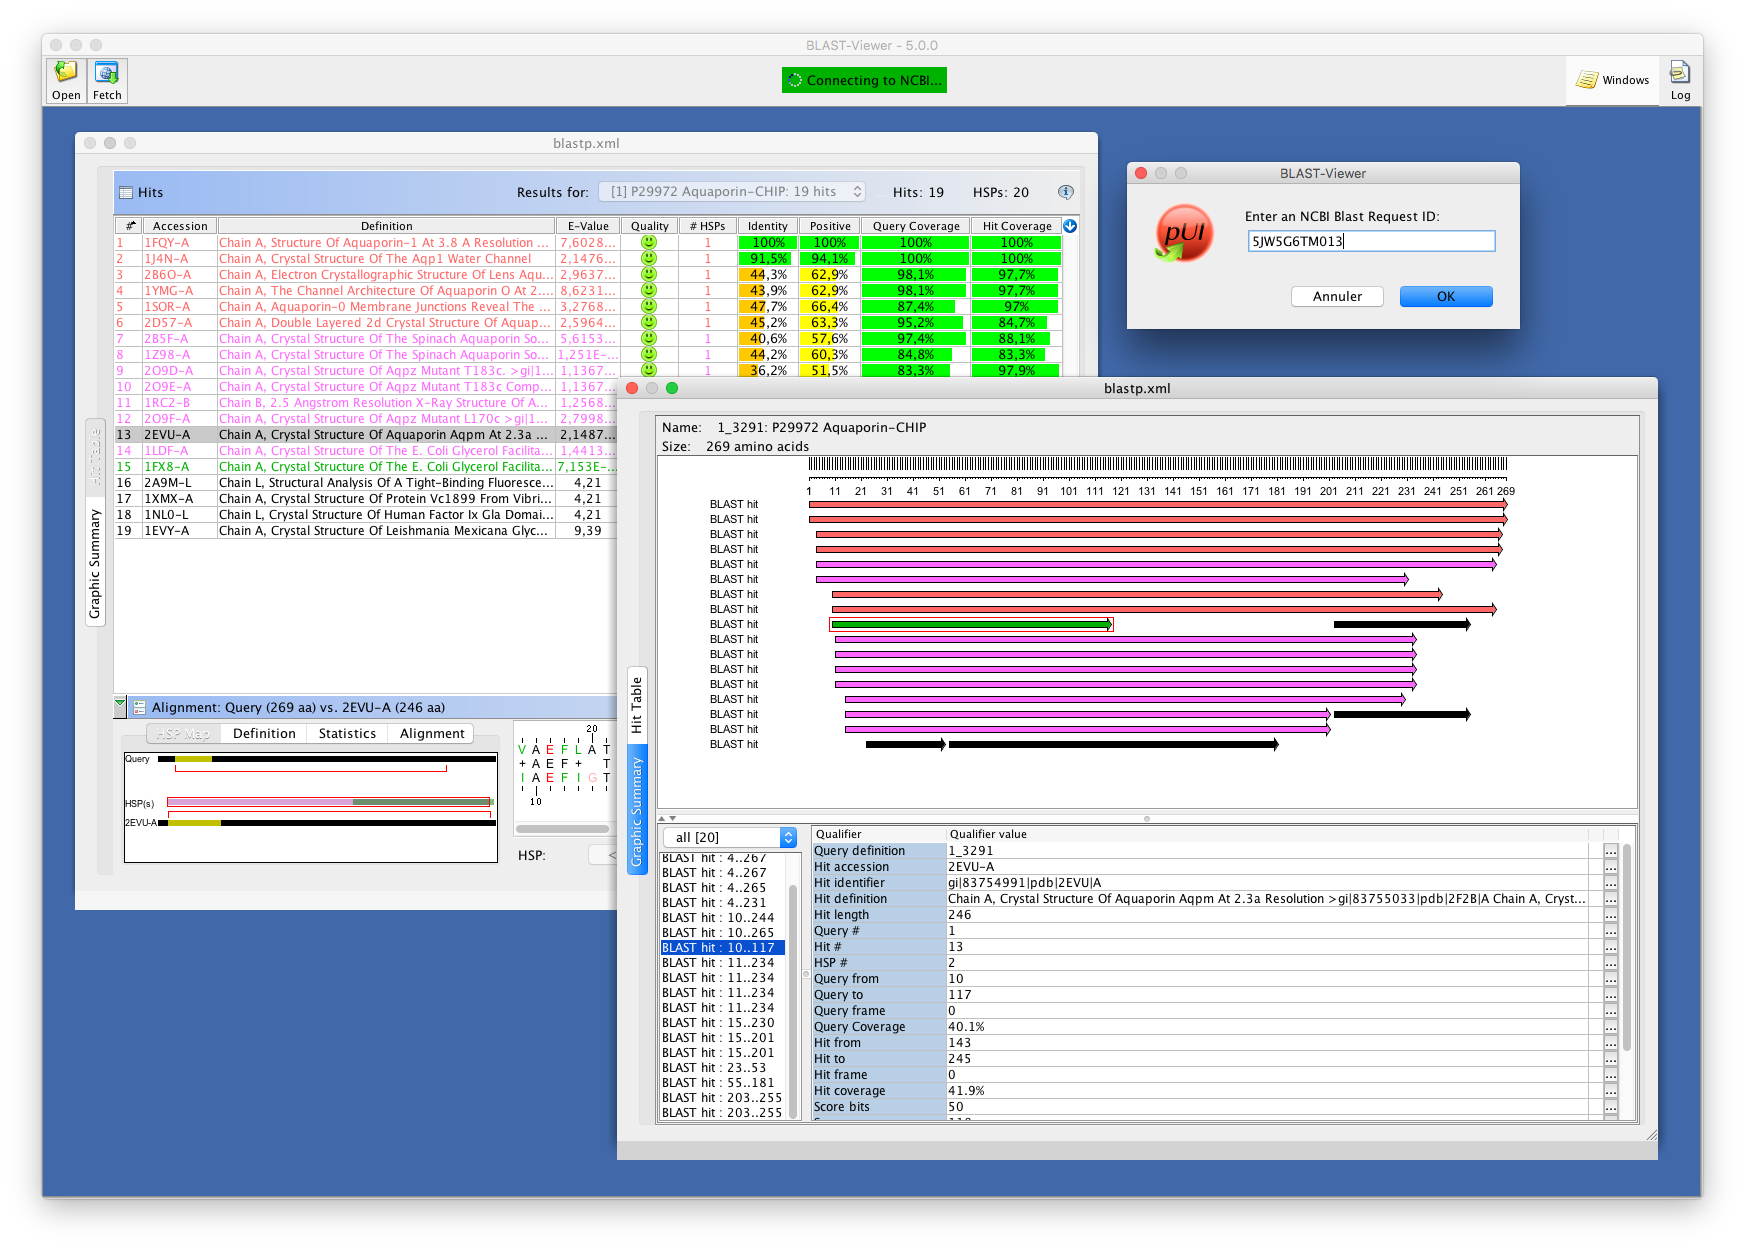Image resolution: width=1745 pixels, height=1249 pixels.
Task: Switch to the Definition tab
Action: point(264,733)
